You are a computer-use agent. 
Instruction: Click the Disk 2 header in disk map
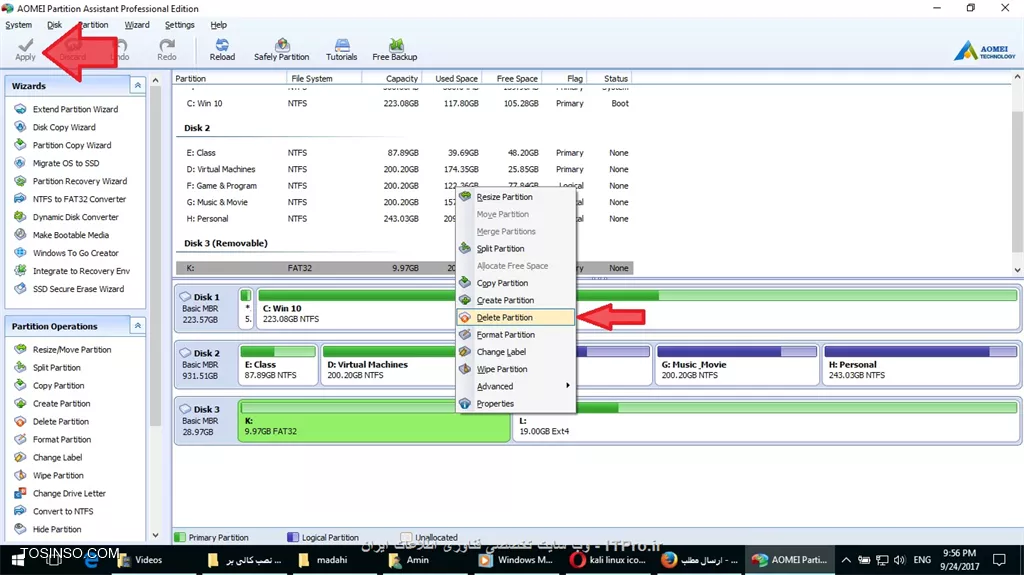205,363
